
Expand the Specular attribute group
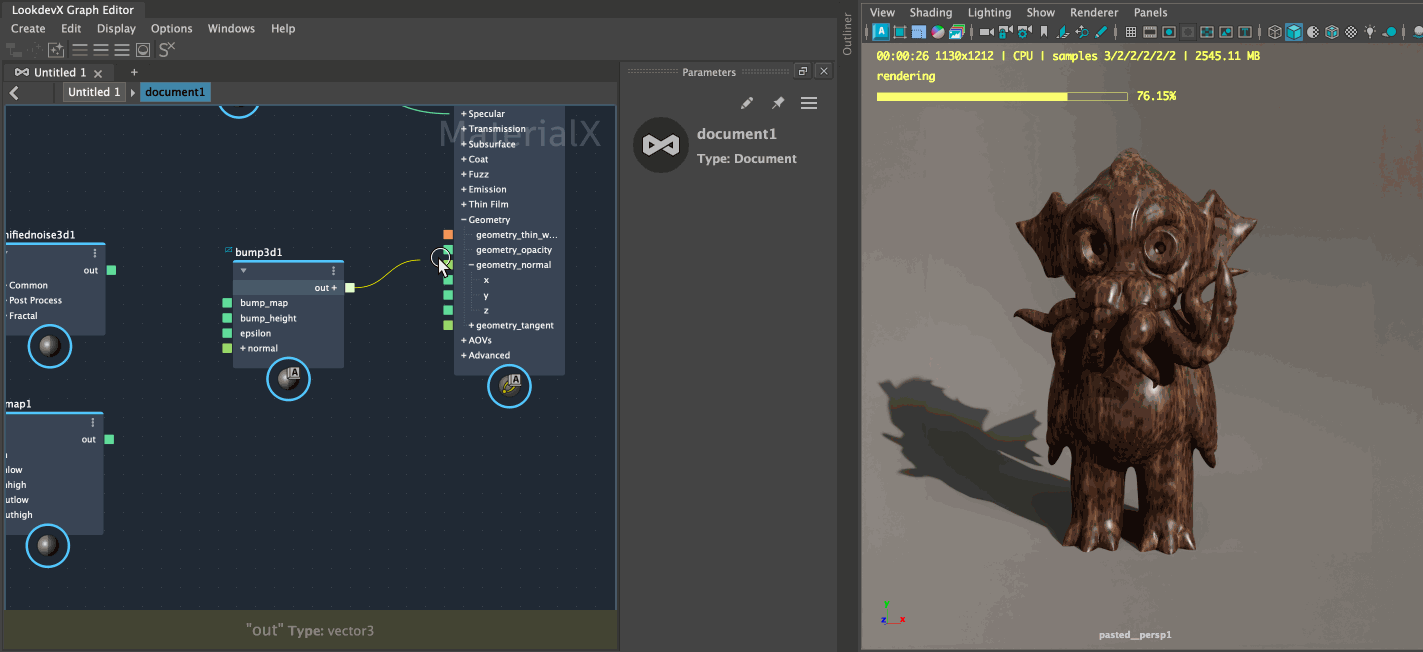pos(464,113)
